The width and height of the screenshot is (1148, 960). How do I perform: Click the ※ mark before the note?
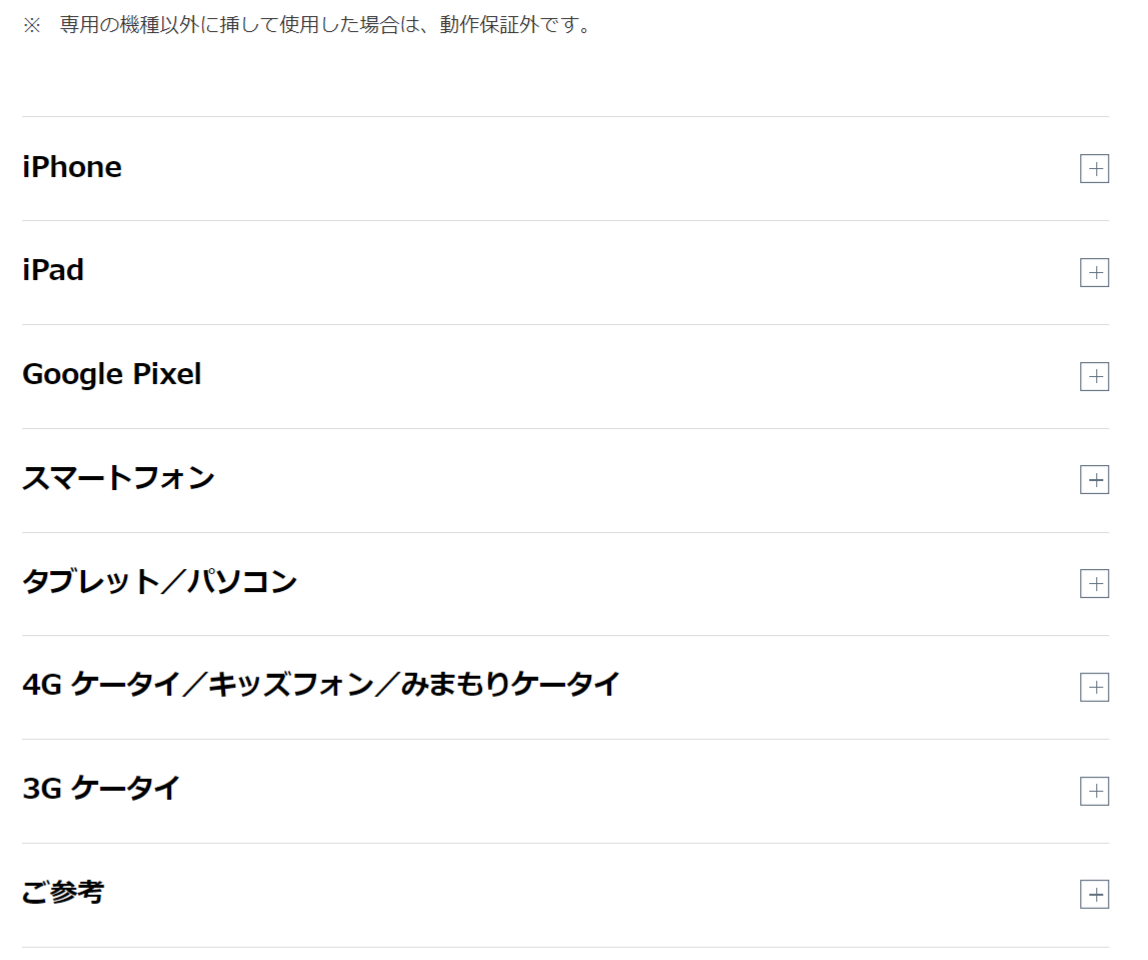point(31,25)
